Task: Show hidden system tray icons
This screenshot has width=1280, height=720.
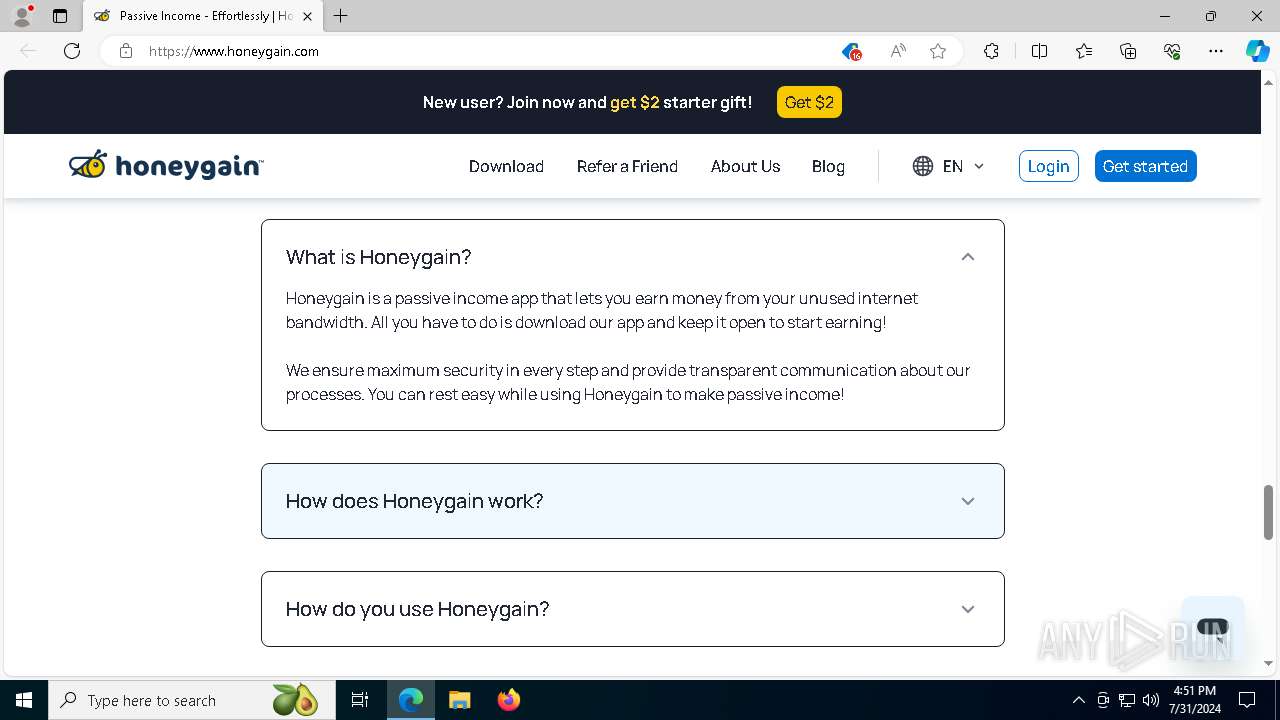Action: (1078, 700)
